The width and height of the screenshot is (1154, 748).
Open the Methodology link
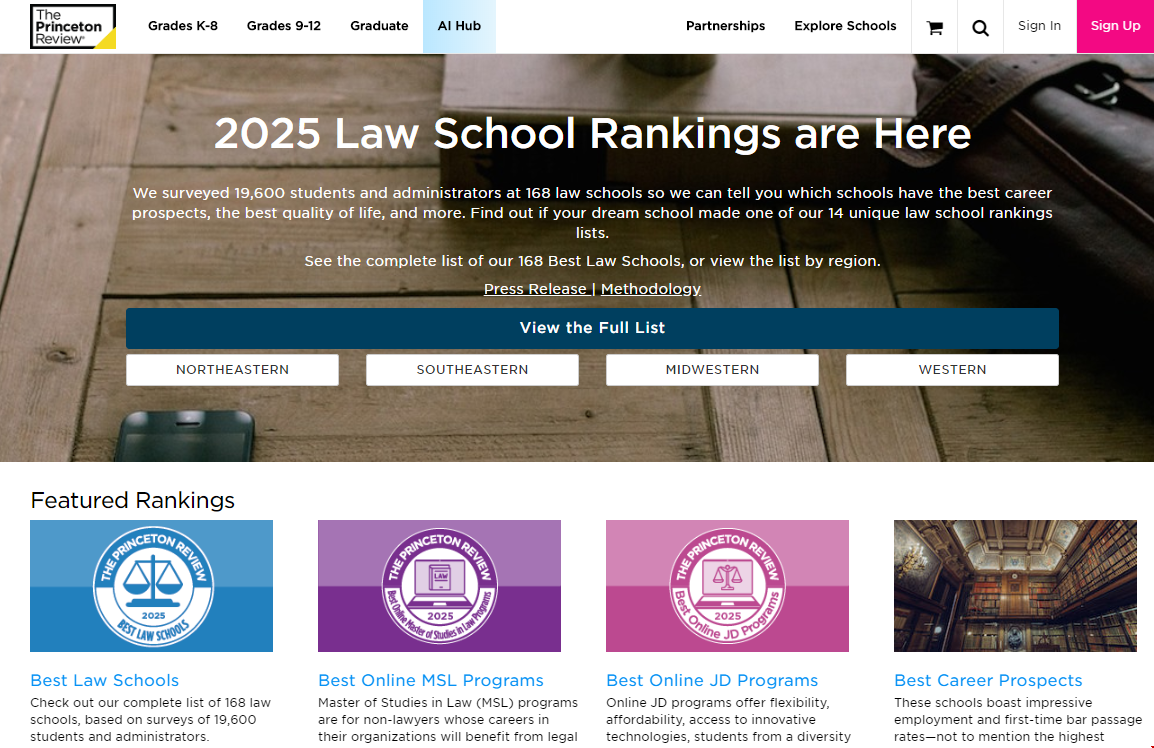coord(651,289)
